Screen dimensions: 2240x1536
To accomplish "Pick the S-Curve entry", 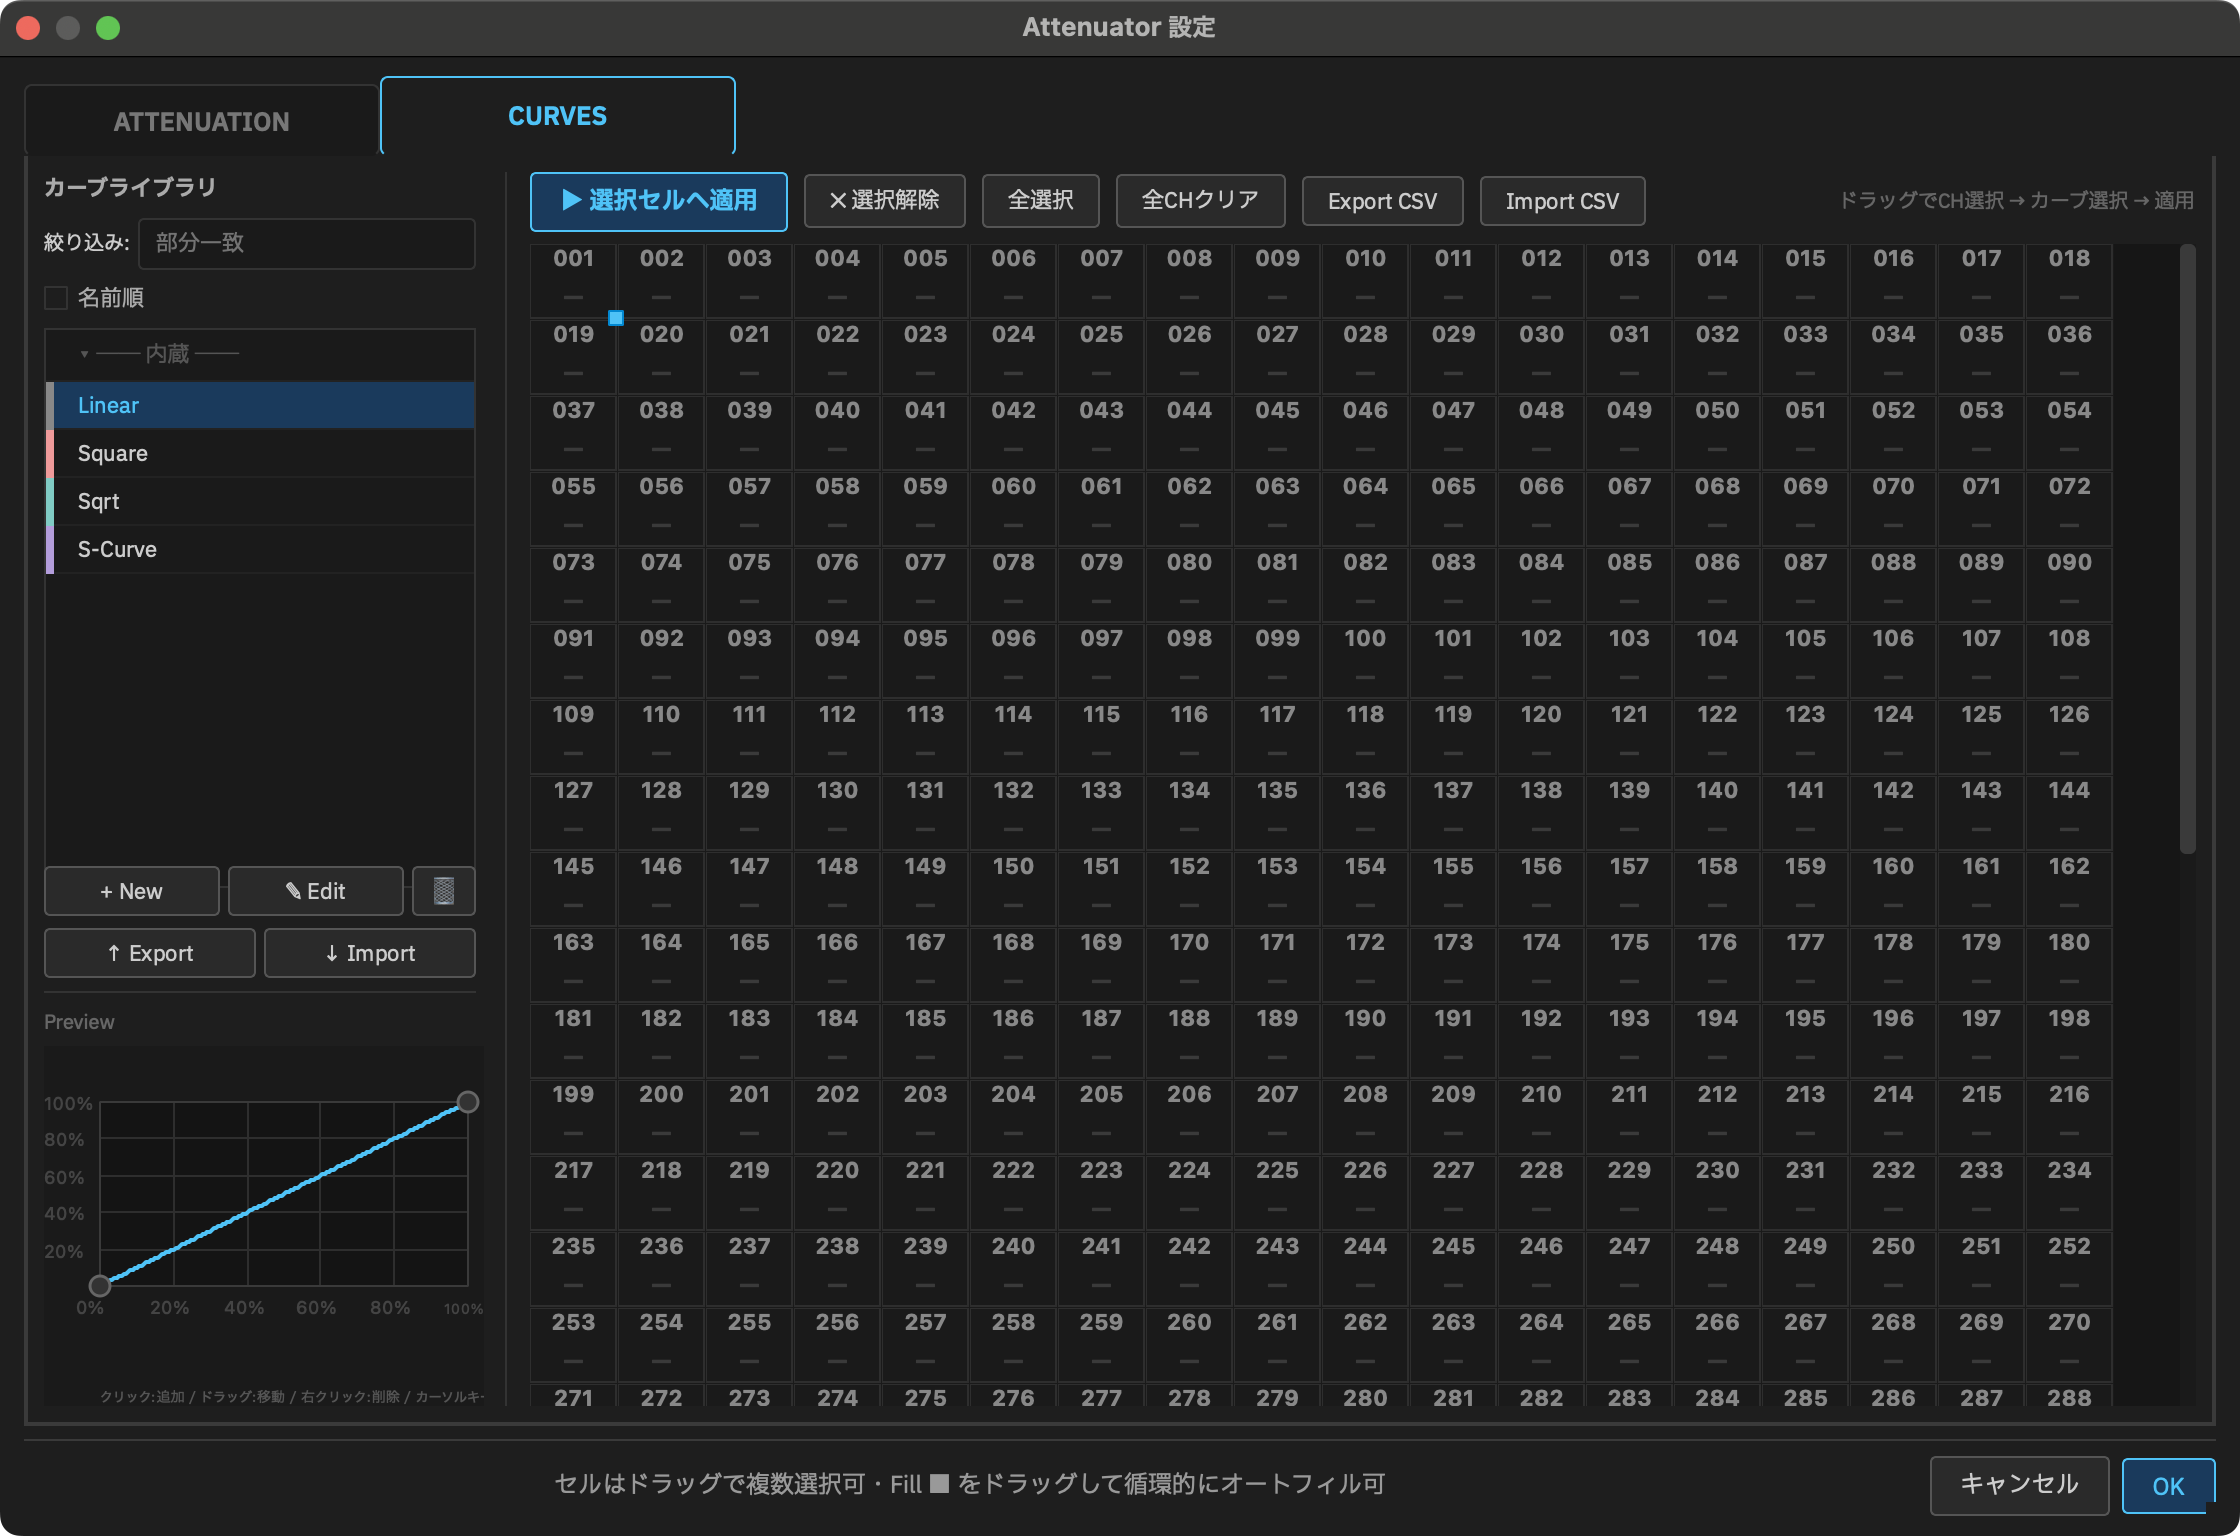I will pos(260,549).
